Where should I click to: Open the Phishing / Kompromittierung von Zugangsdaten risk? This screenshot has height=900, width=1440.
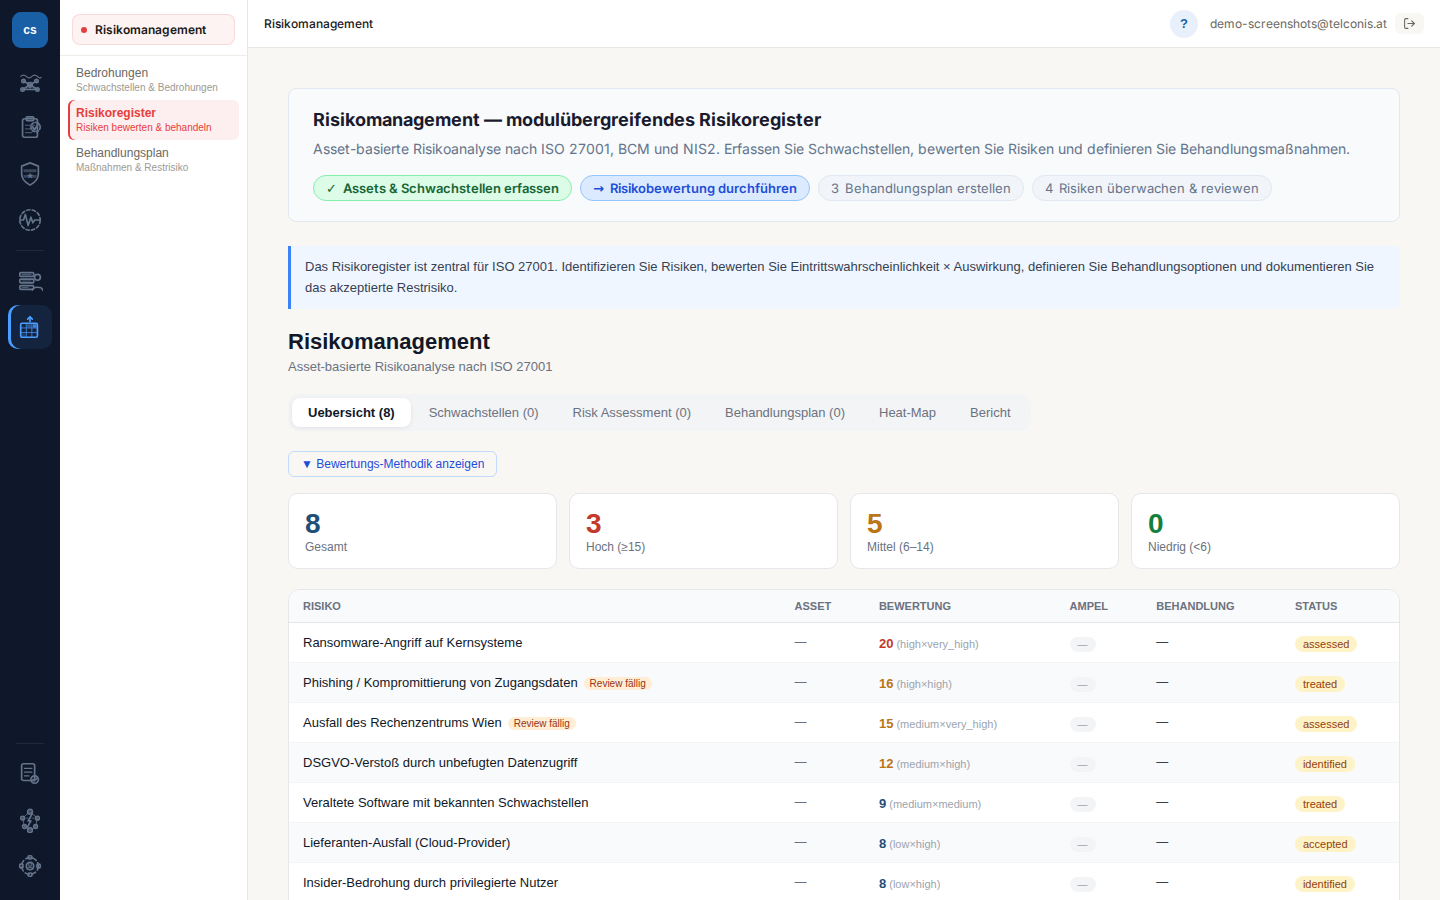440,683
